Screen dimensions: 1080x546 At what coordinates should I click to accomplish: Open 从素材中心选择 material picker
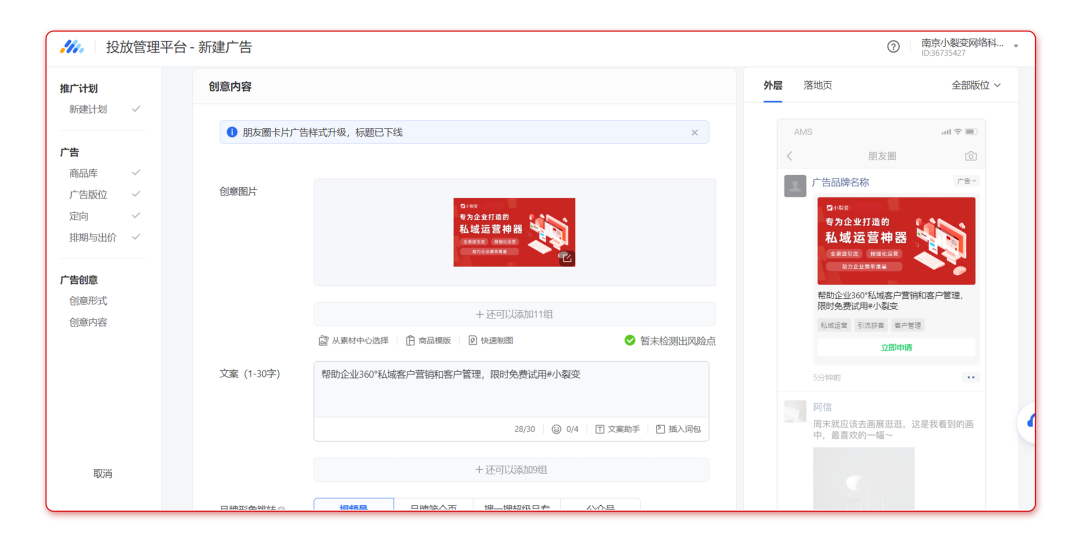coord(353,341)
